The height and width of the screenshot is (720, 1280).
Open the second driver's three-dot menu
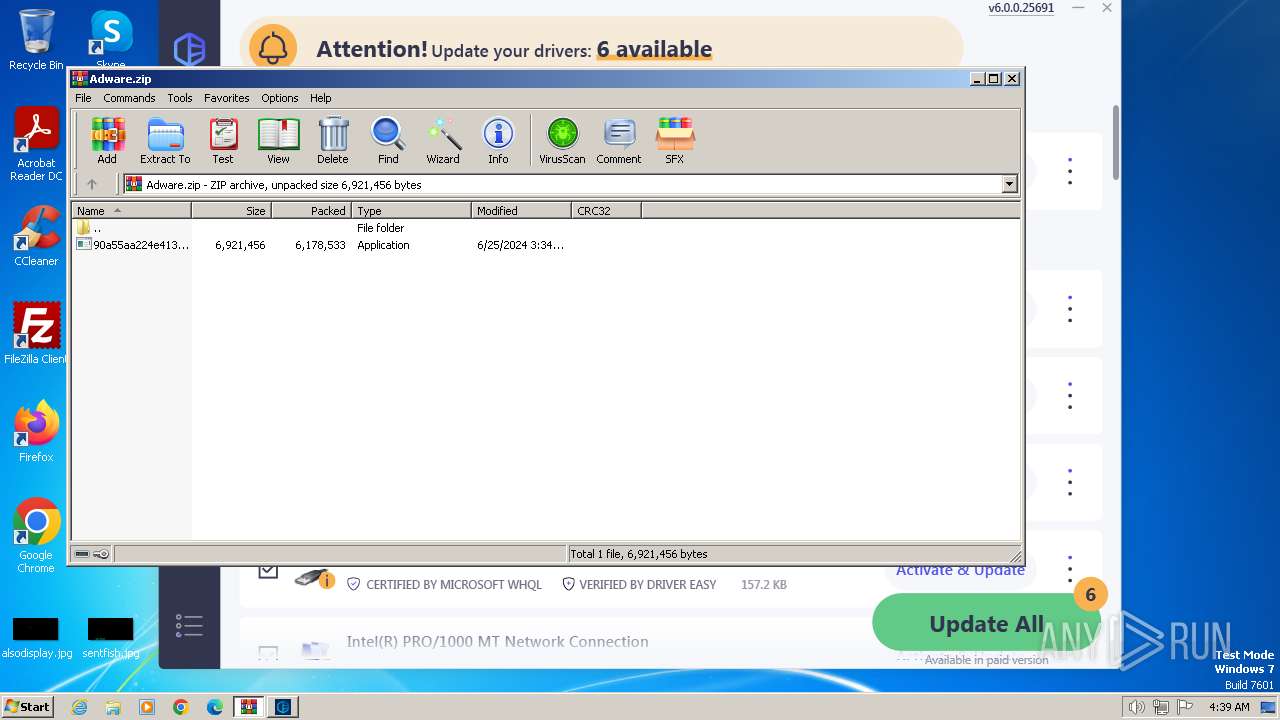pyautogui.click(x=1070, y=309)
